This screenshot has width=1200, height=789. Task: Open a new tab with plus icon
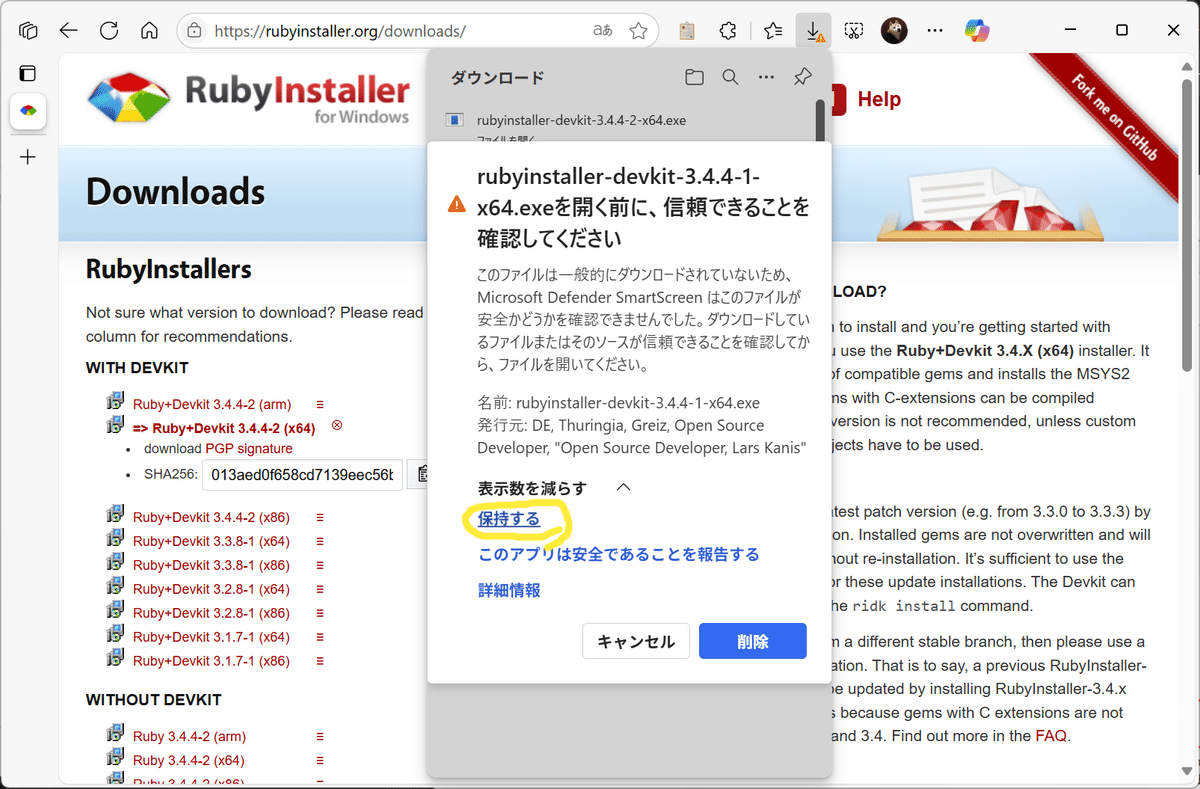[x=28, y=157]
